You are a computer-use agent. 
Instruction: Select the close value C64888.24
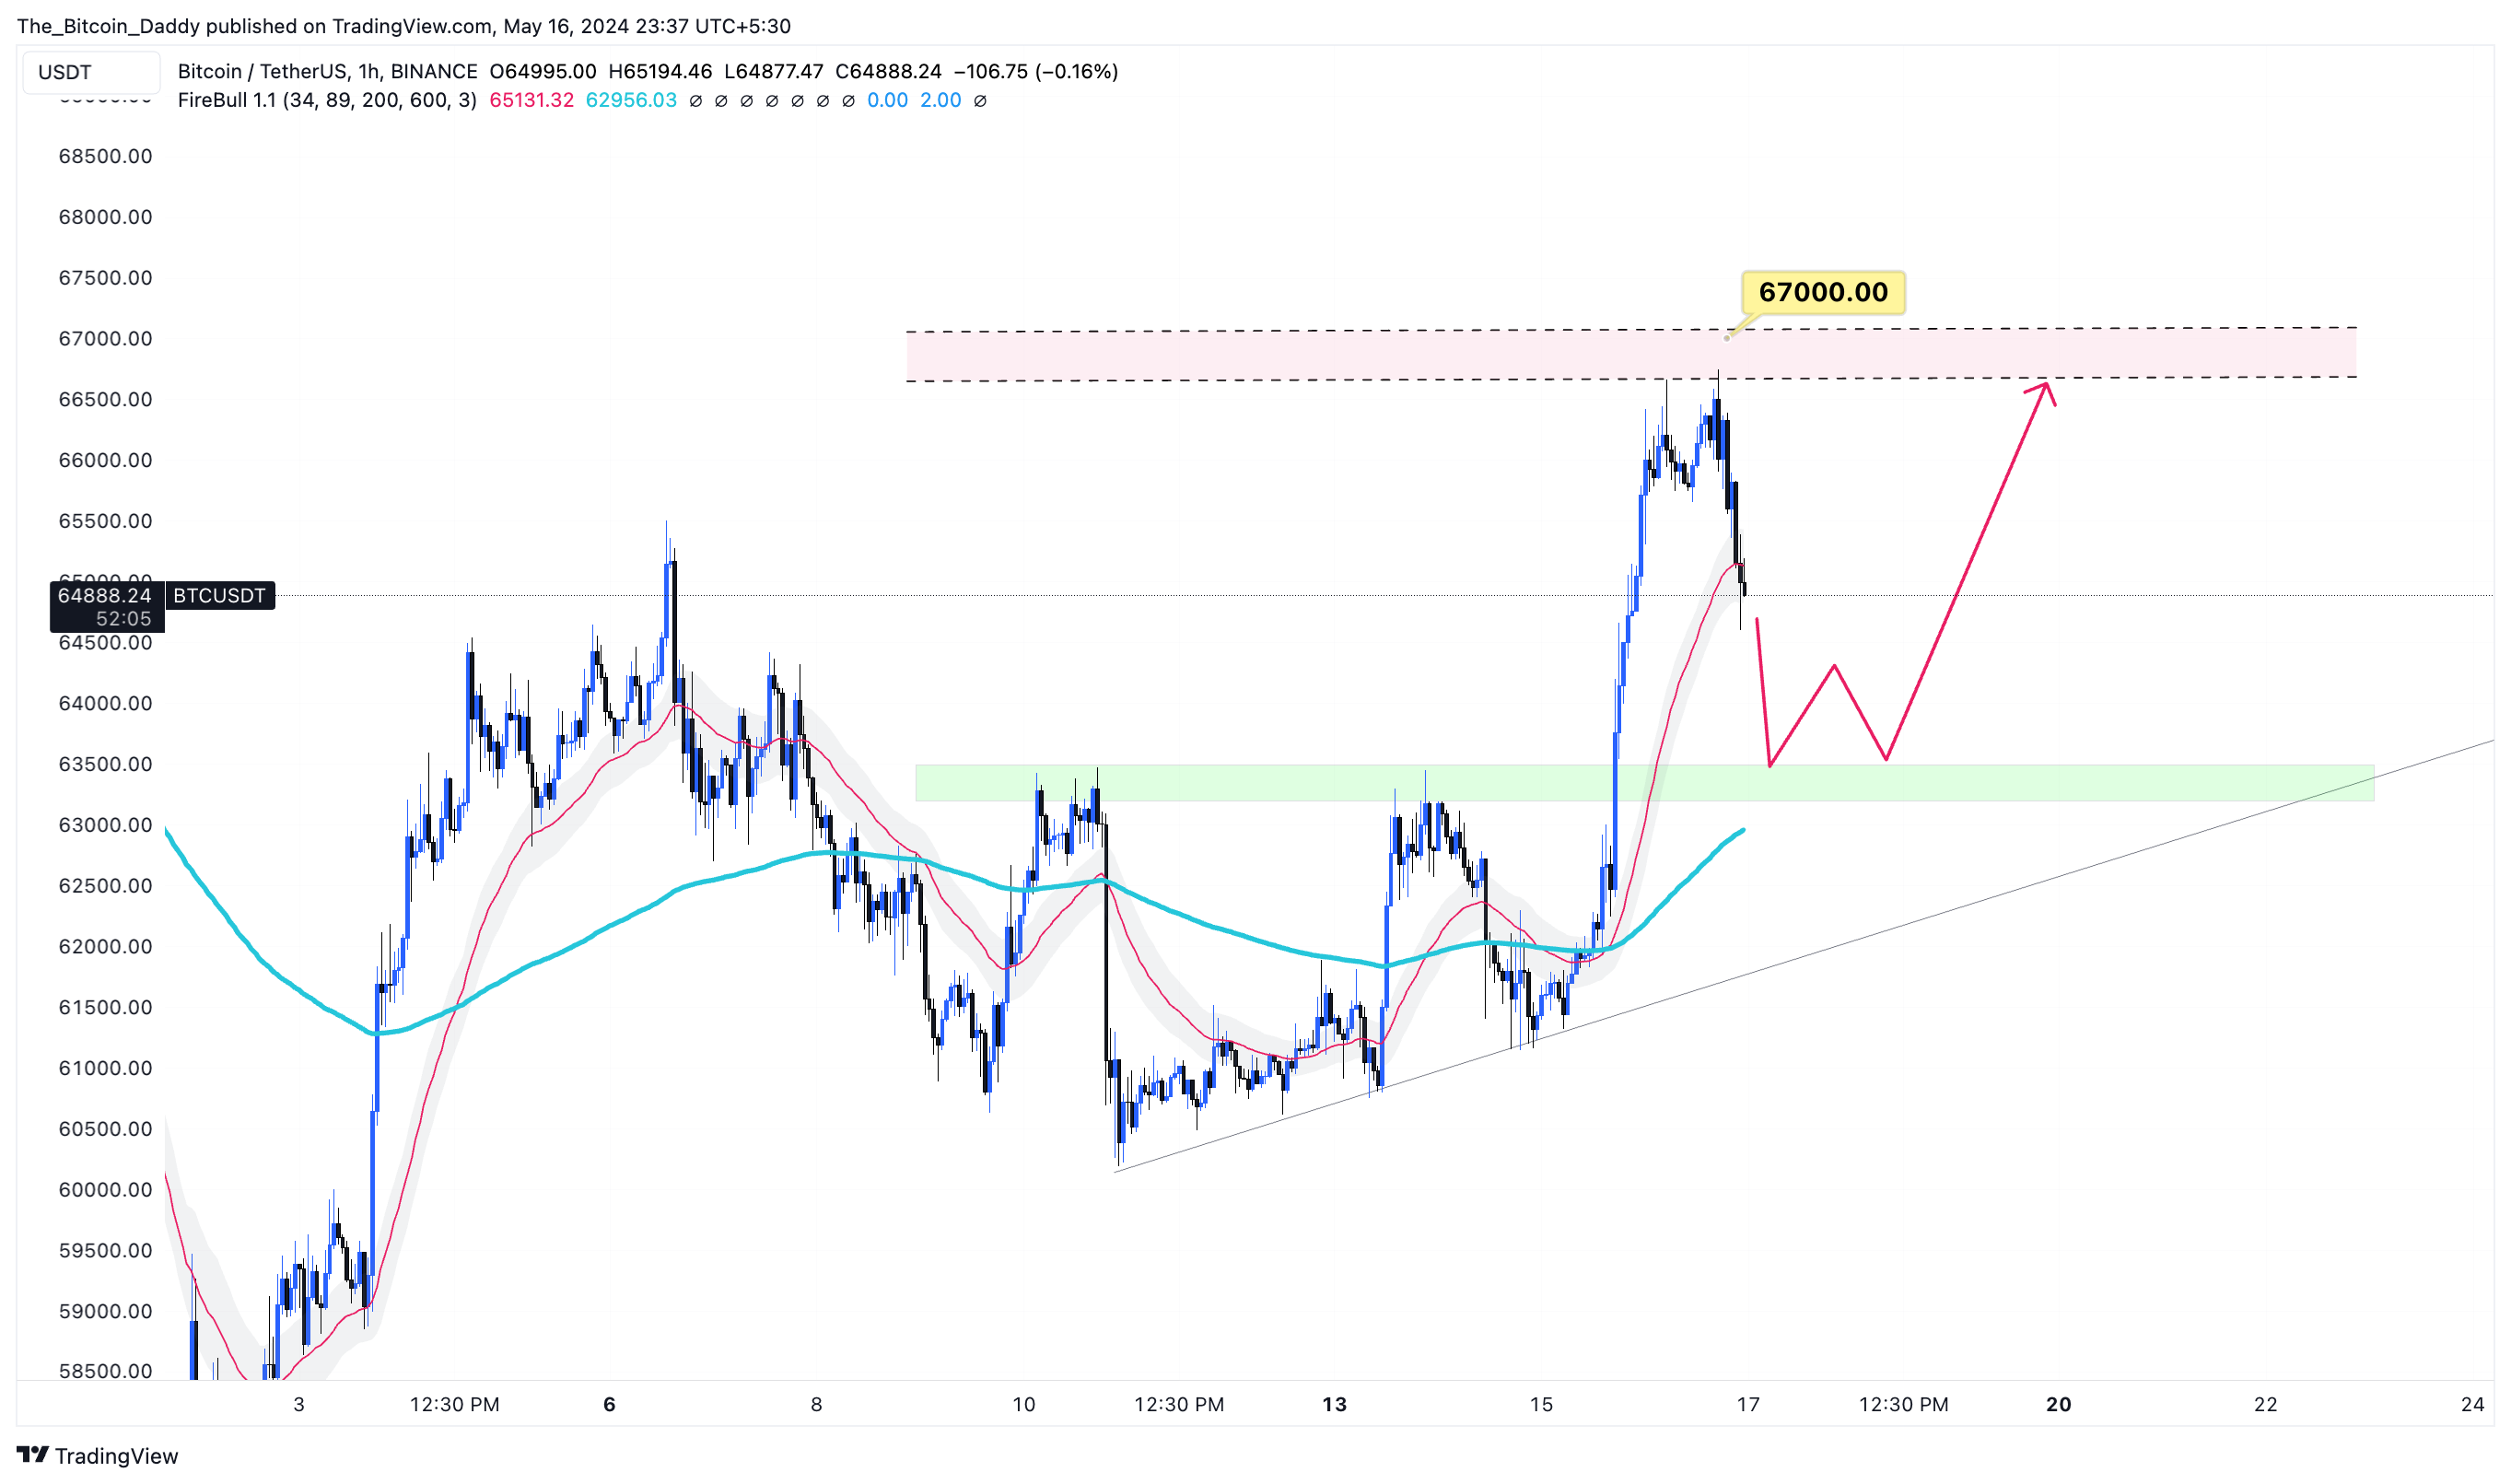point(888,71)
